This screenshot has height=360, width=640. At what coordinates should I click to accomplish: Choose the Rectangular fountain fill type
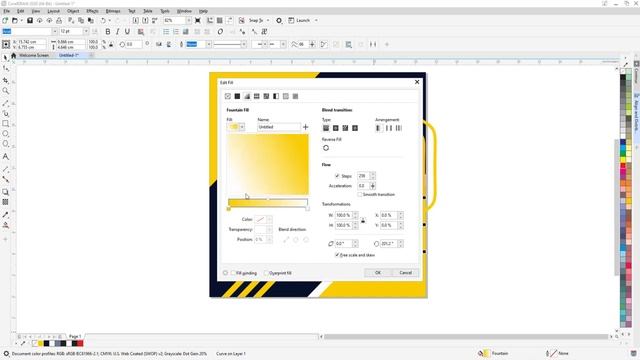(355, 128)
